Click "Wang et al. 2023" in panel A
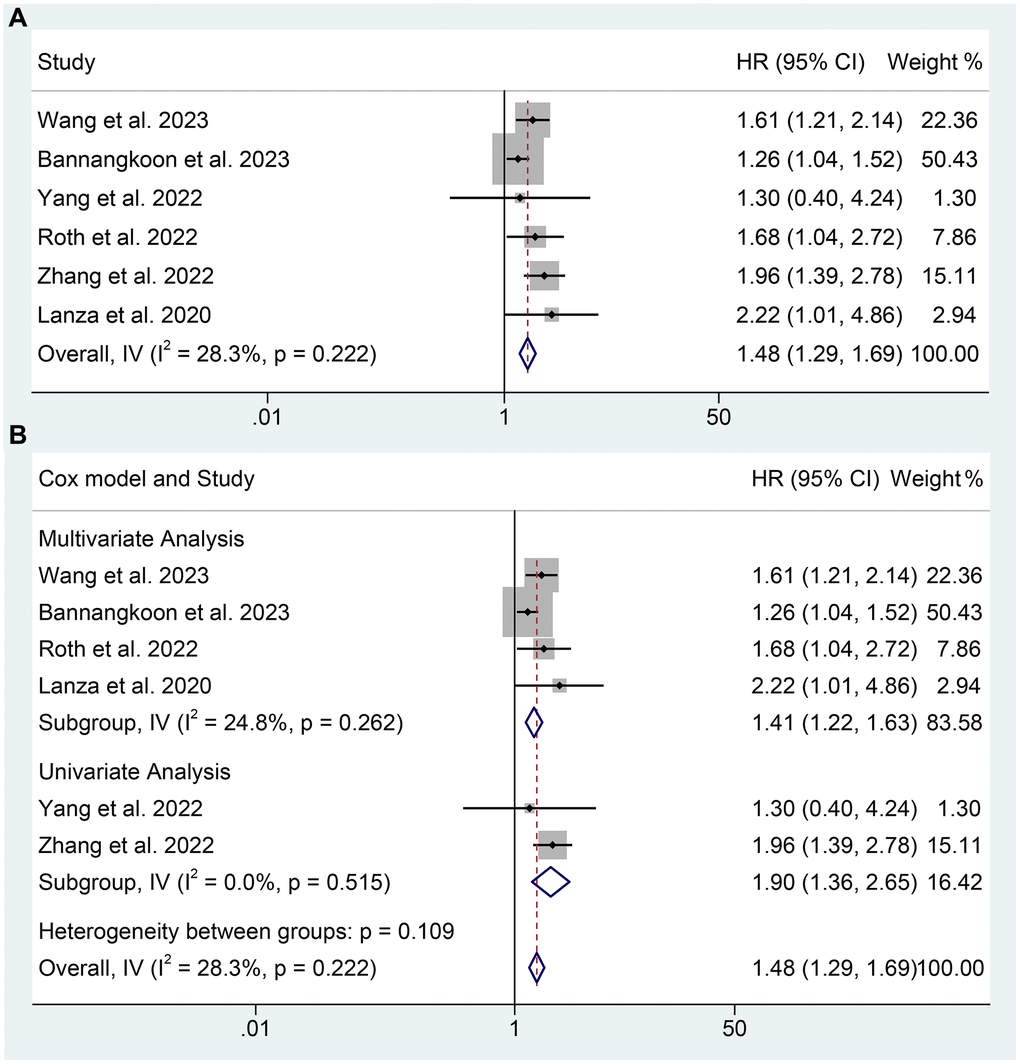This screenshot has height=1064, width=1020. pyautogui.click(x=123, y=121)
